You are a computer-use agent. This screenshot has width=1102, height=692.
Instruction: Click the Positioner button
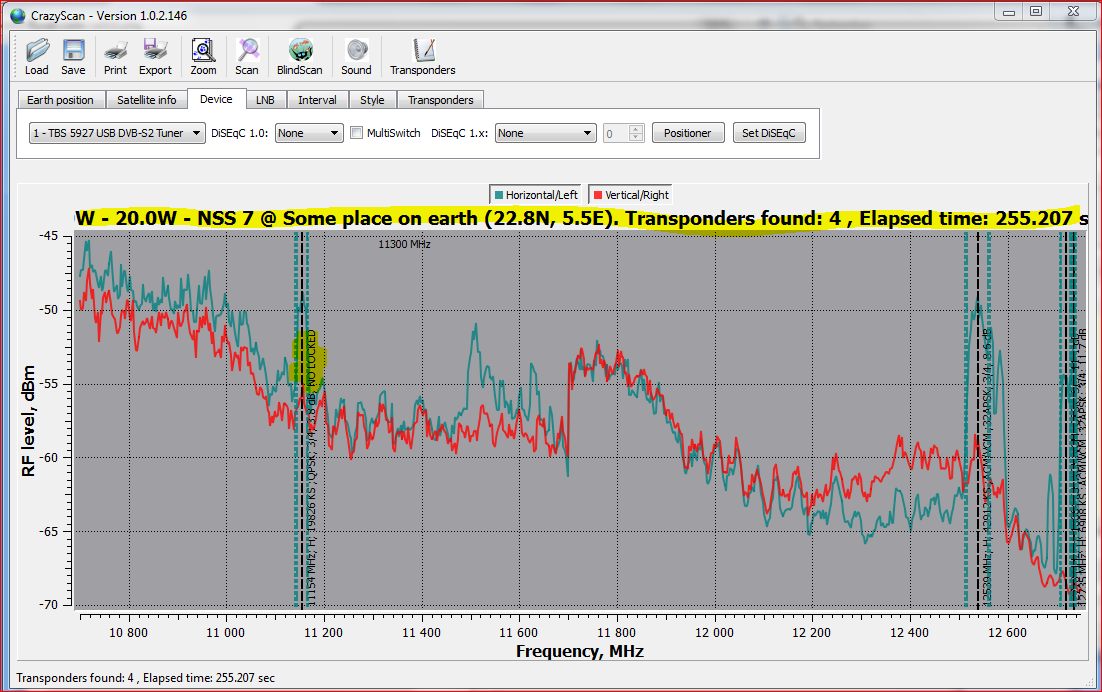[688, 133]
